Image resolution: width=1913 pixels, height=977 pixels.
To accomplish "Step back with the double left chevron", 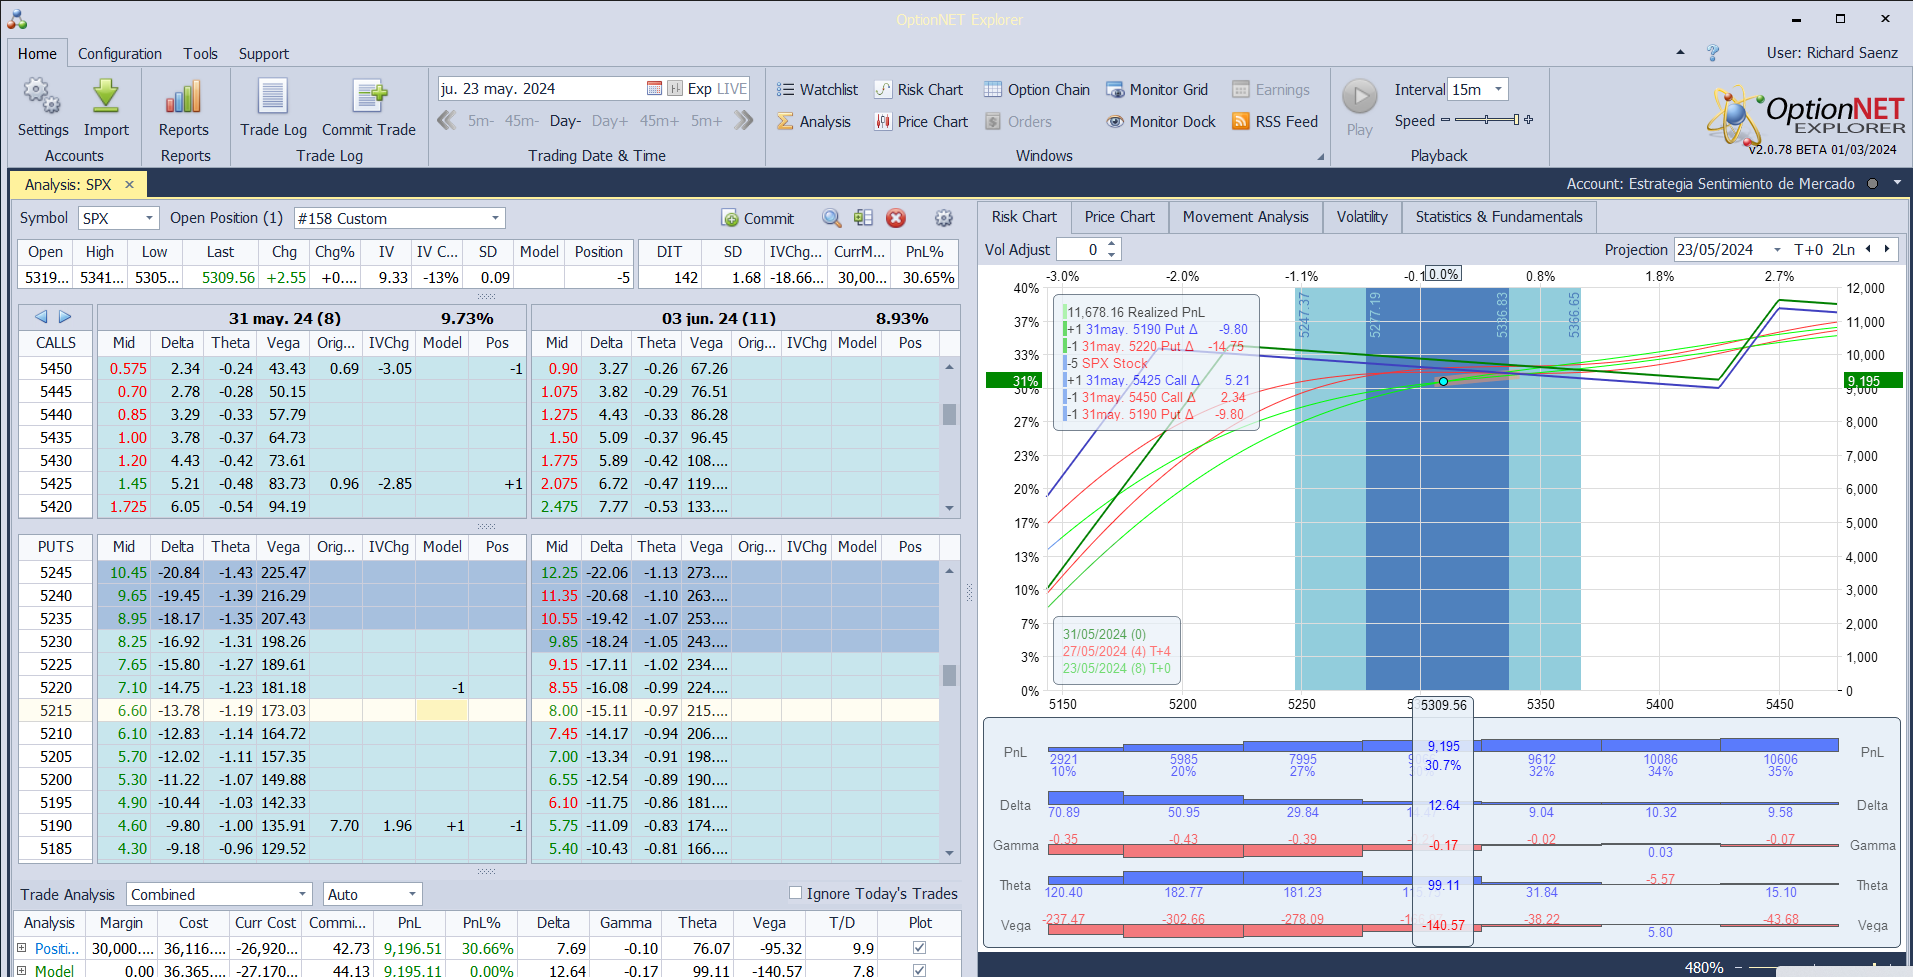I will pos(447,121).
